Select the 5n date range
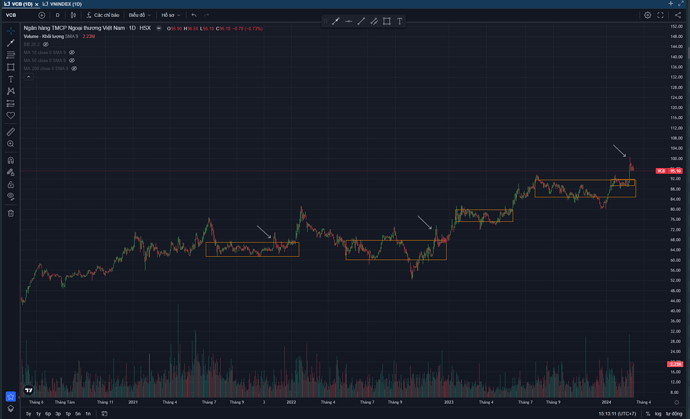Viewport: 690px width, 419px height. 78,414
